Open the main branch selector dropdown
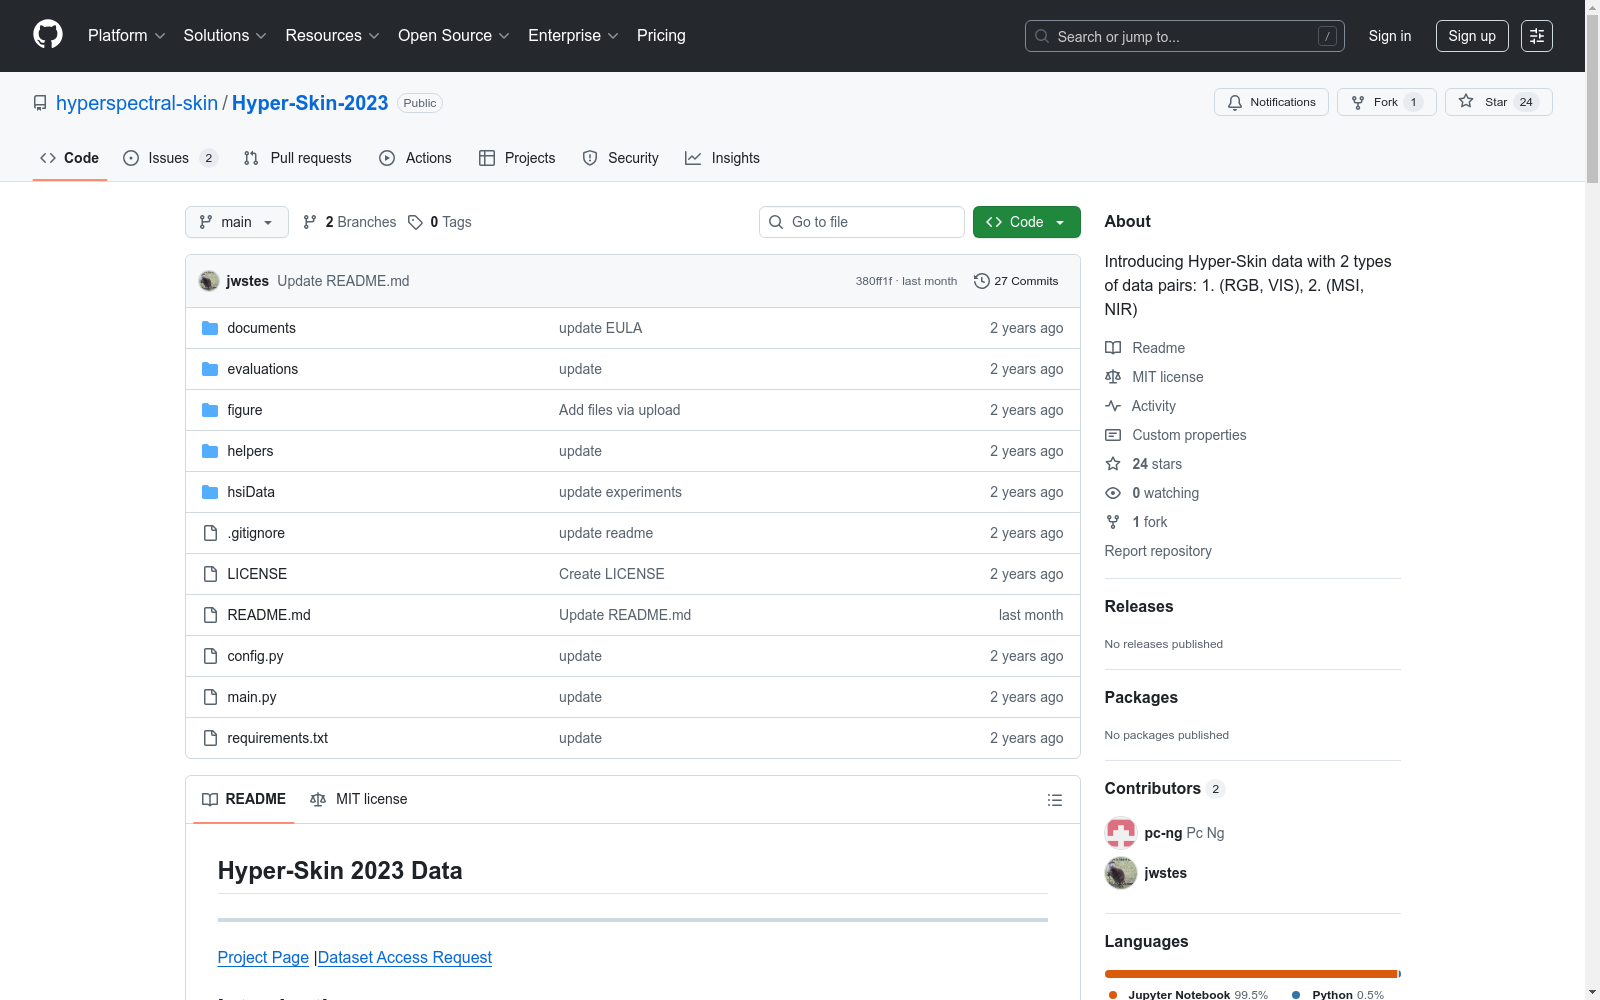The image size is (1600, 1000). [x=237, y=222]
